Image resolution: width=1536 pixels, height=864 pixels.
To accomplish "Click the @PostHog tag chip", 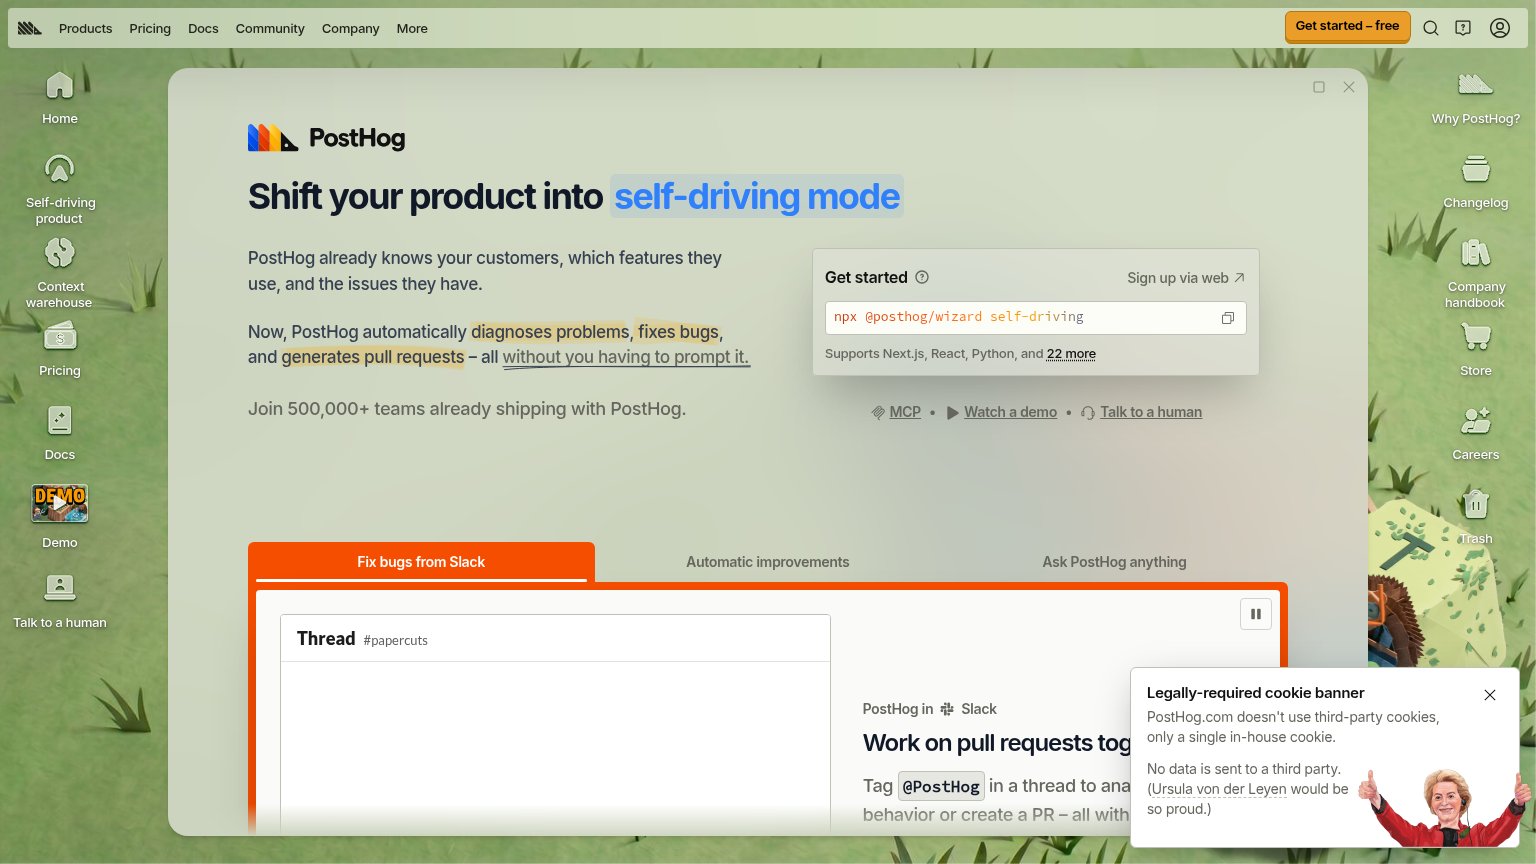I will 941,786.
